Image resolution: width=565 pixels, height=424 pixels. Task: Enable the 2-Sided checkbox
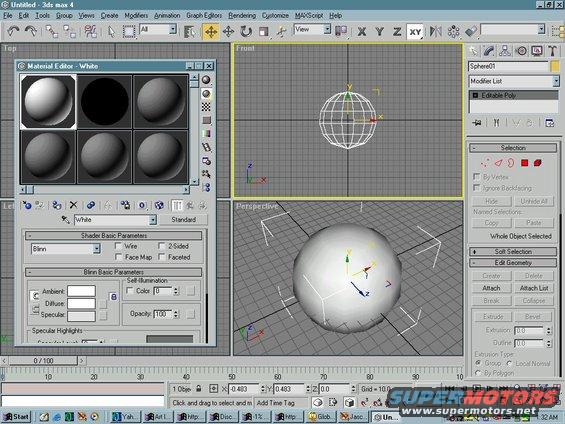pos(161,246)
